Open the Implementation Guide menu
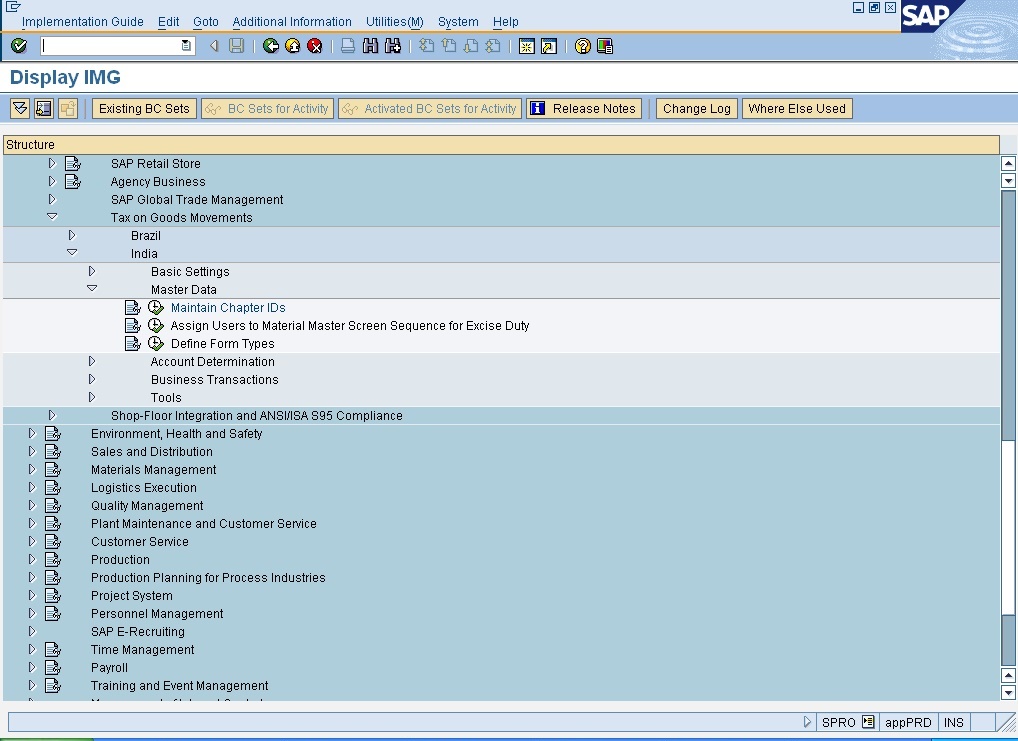 (x=82, y=21)
